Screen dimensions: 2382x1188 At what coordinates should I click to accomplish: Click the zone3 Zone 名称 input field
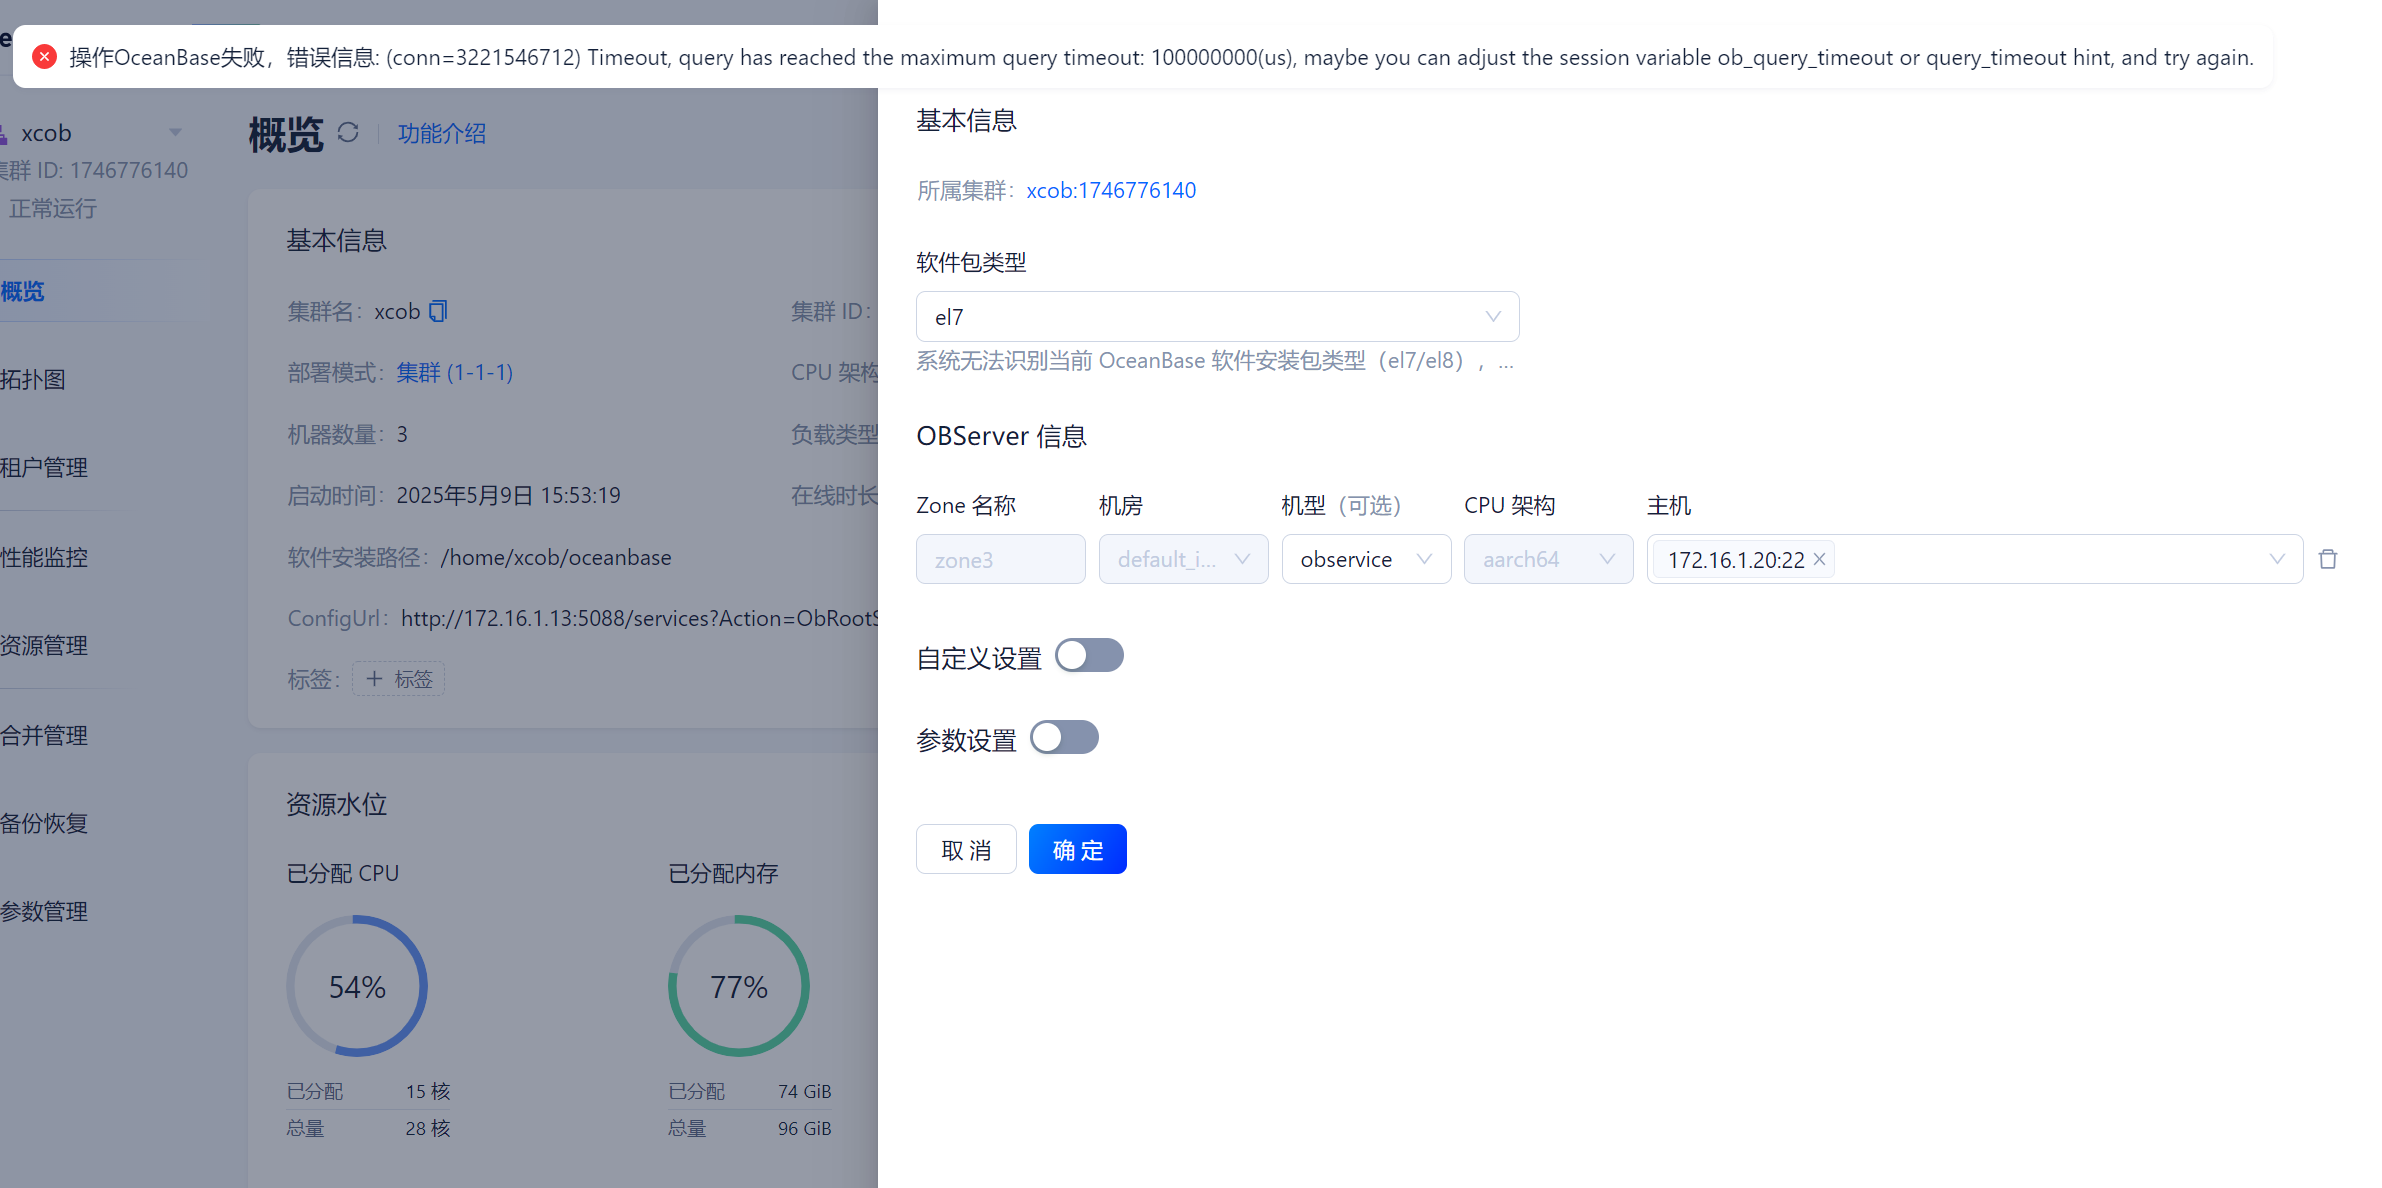1000,559
